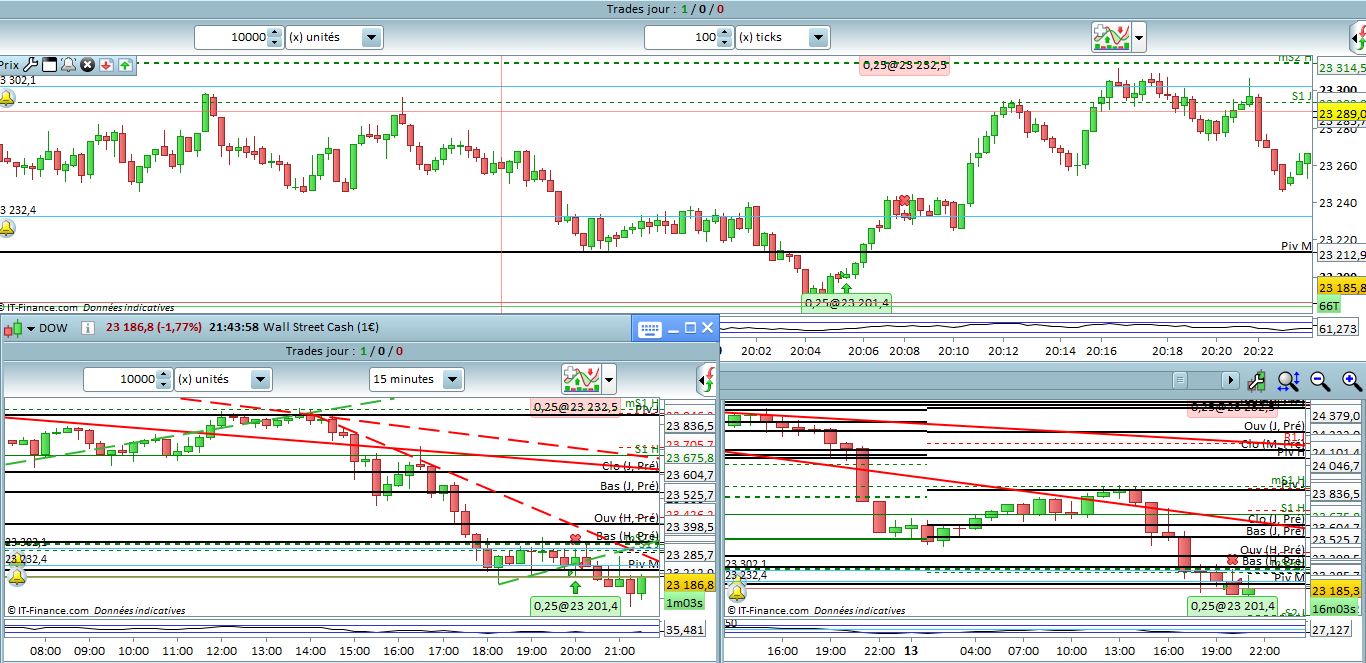The height and width of the screenshot is (663, 1366).
Task: Click the 23 186,8 price tag in DOW window
Action: click(x=690, y=585)
